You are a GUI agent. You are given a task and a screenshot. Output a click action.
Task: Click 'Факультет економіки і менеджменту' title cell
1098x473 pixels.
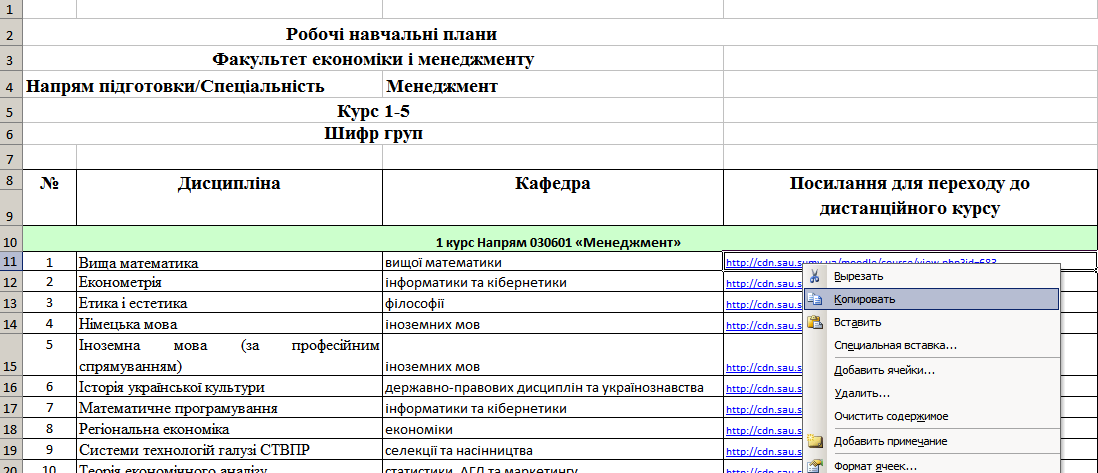coord(373,60)
